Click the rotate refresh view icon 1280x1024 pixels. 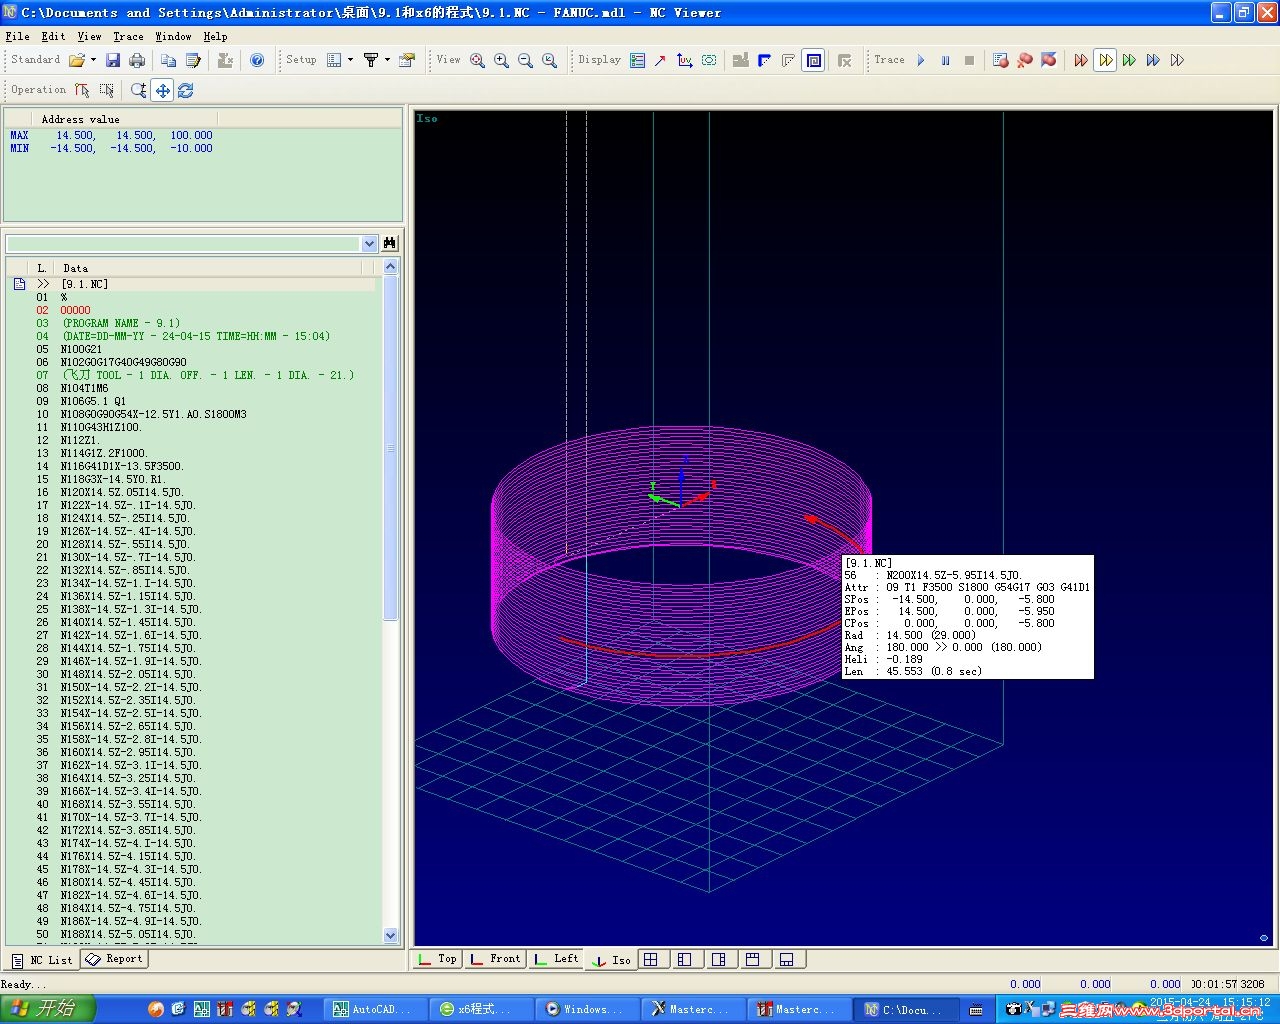[186, 90]
